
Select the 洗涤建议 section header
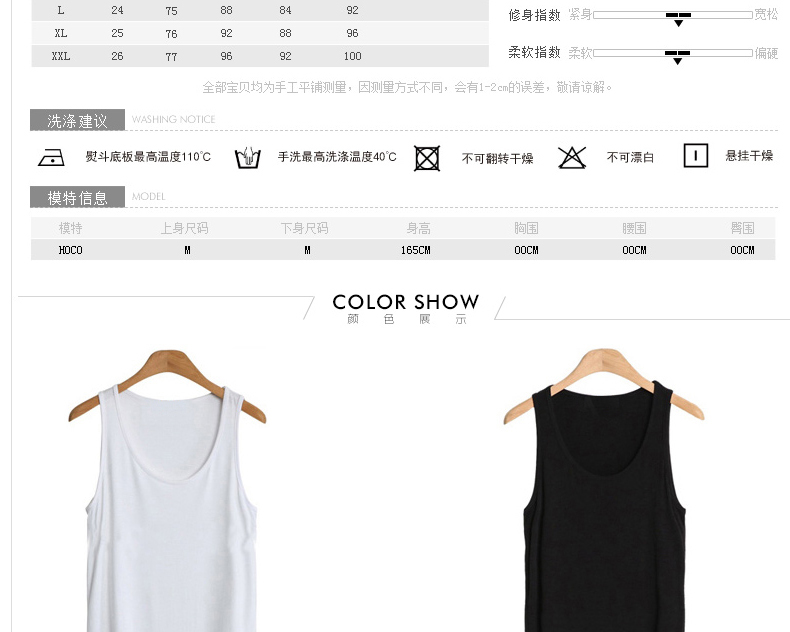point(77,121)
